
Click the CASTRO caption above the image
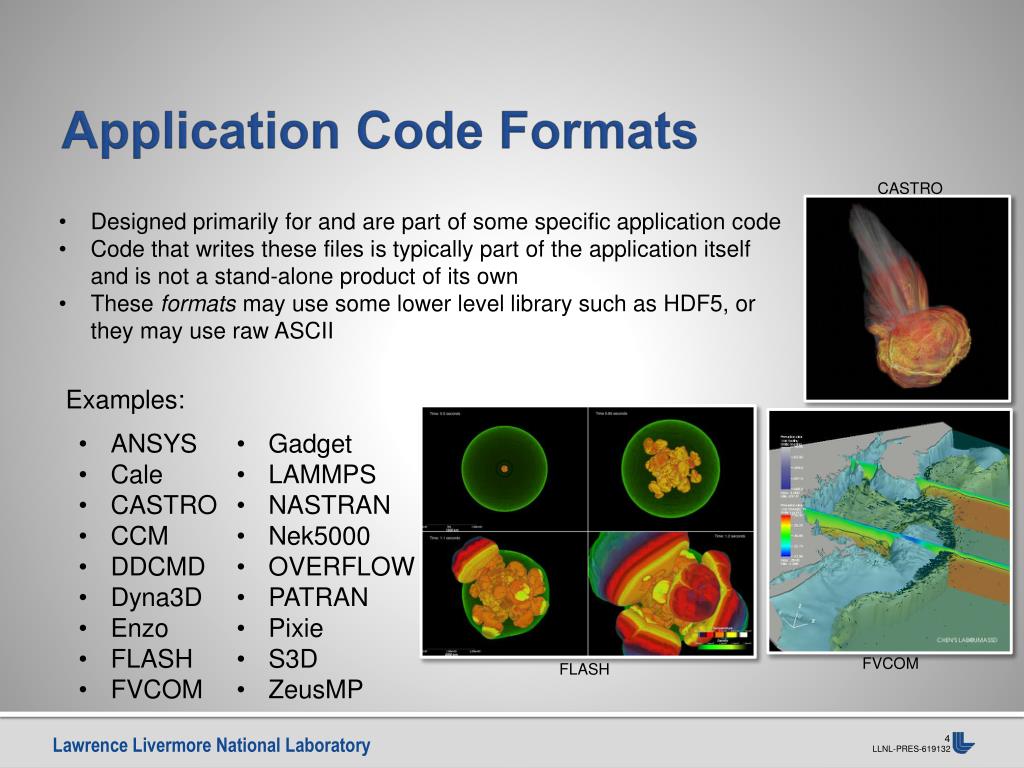tap(910, 188)
